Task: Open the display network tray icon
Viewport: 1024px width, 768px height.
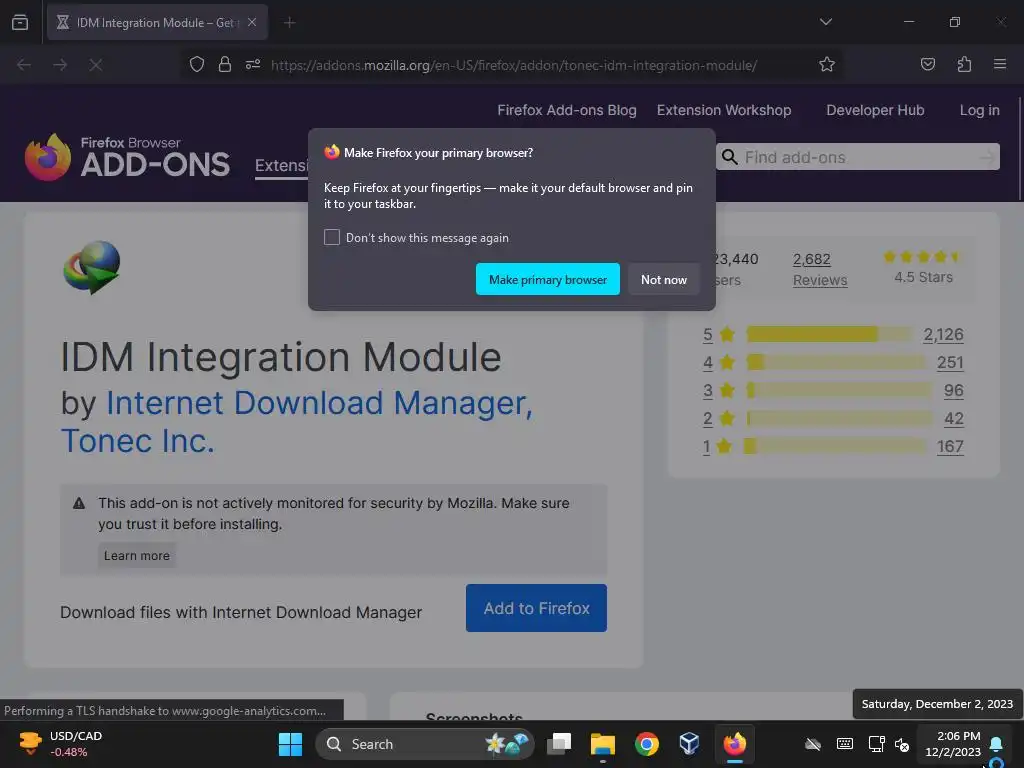Action: click(x=876, y=744)
